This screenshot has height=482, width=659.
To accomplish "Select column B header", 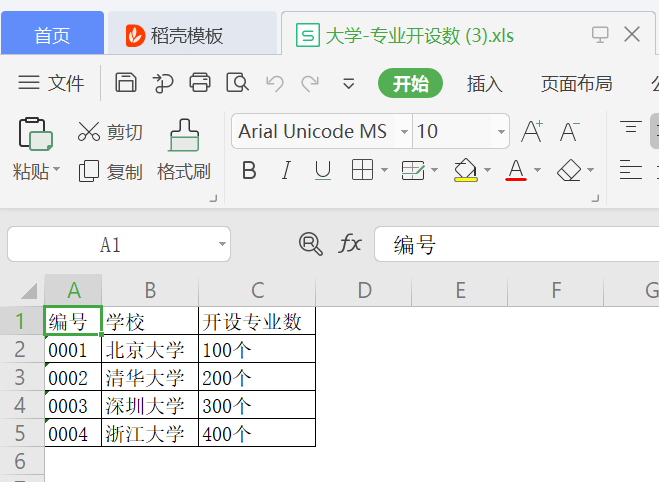I will point(150,290).
